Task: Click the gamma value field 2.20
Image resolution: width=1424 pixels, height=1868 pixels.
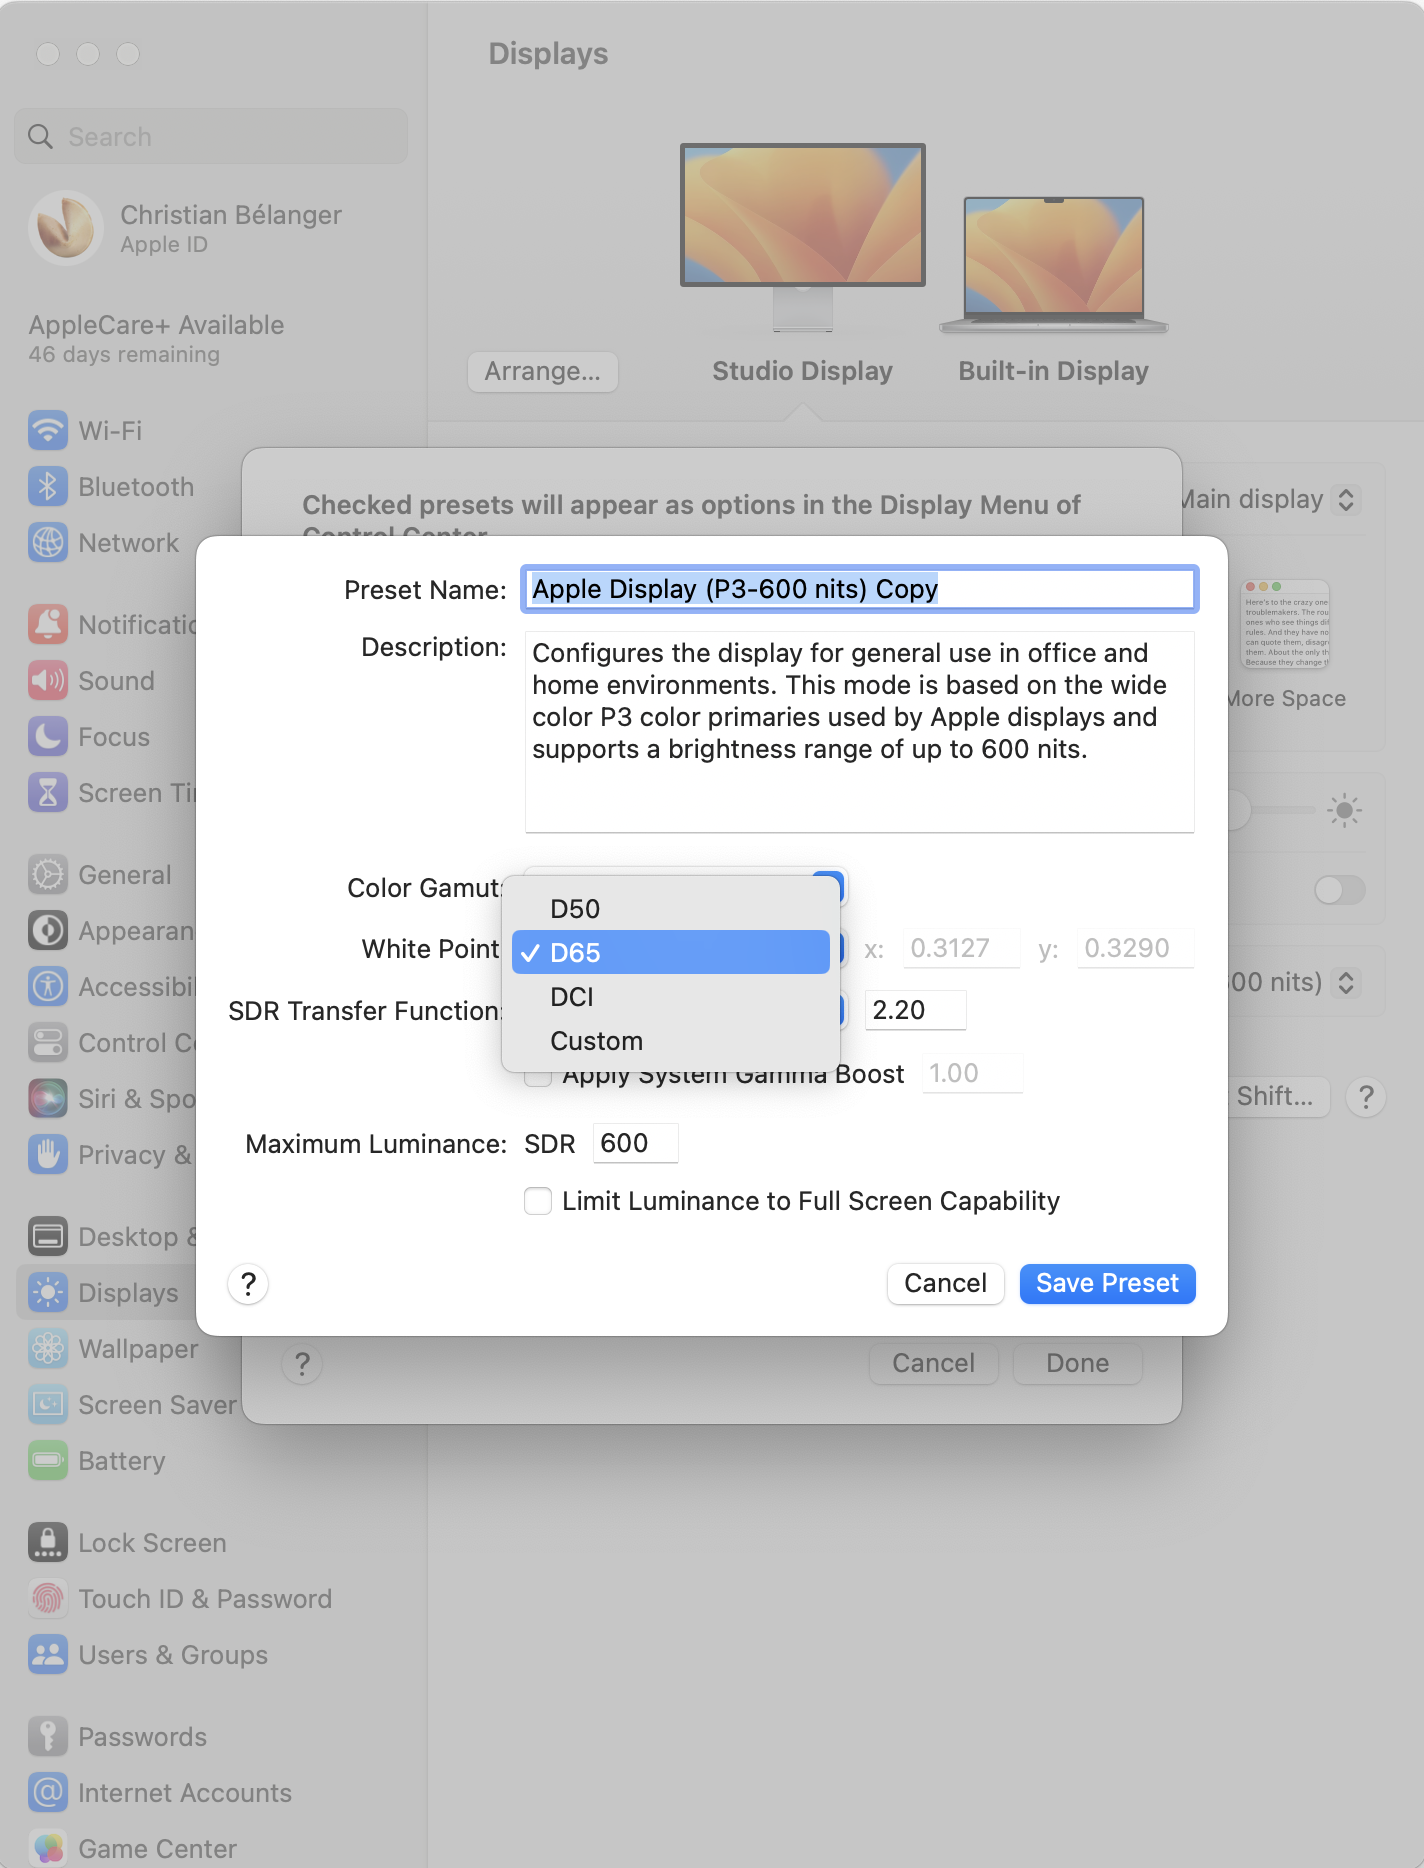Action: [x=915, y=1010]
